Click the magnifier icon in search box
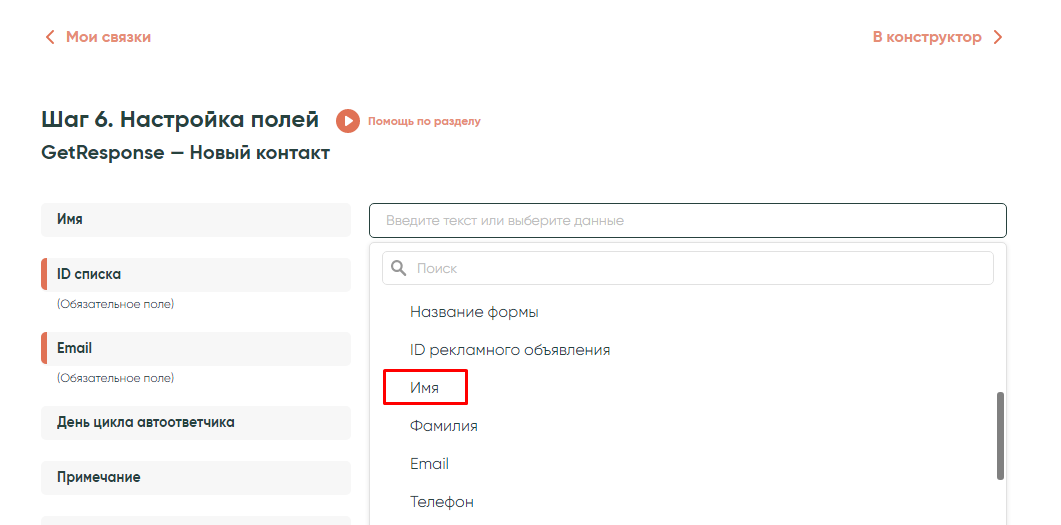1061x525 pixels. (x=399, y=268)
